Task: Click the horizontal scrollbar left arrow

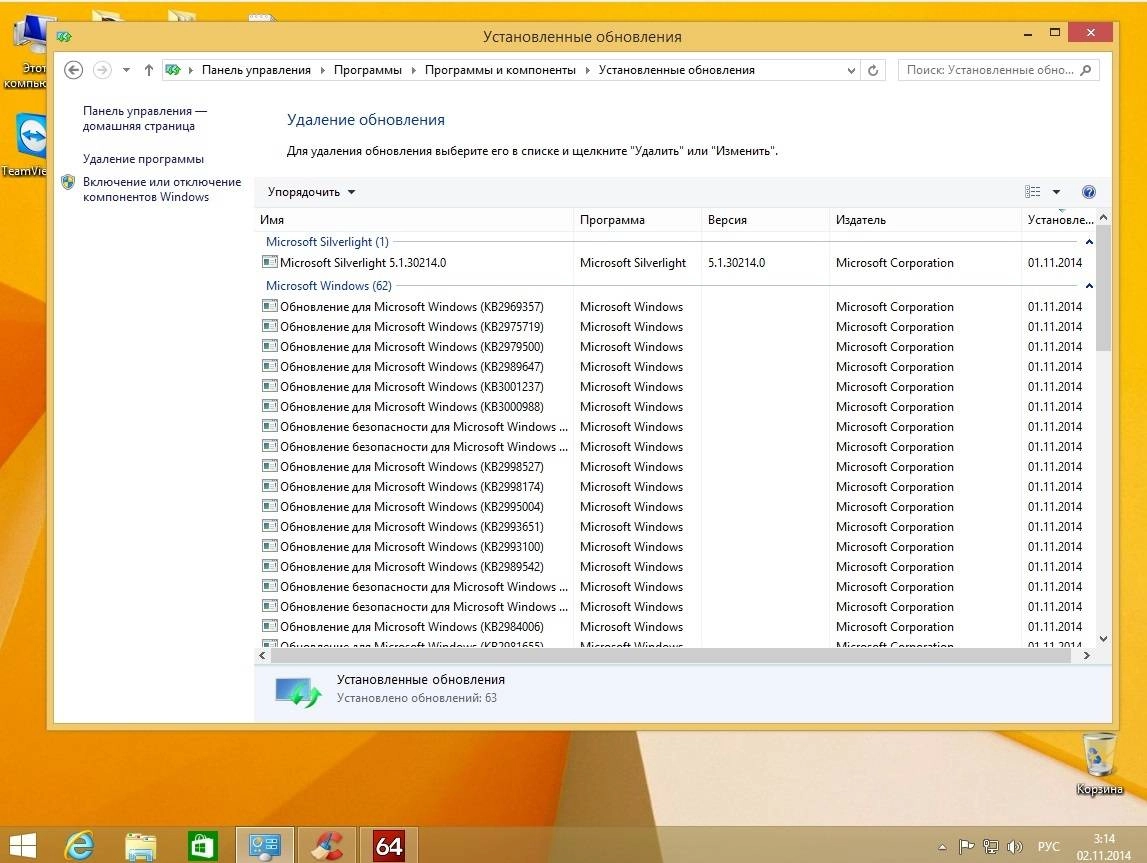Action: point(262,656)
